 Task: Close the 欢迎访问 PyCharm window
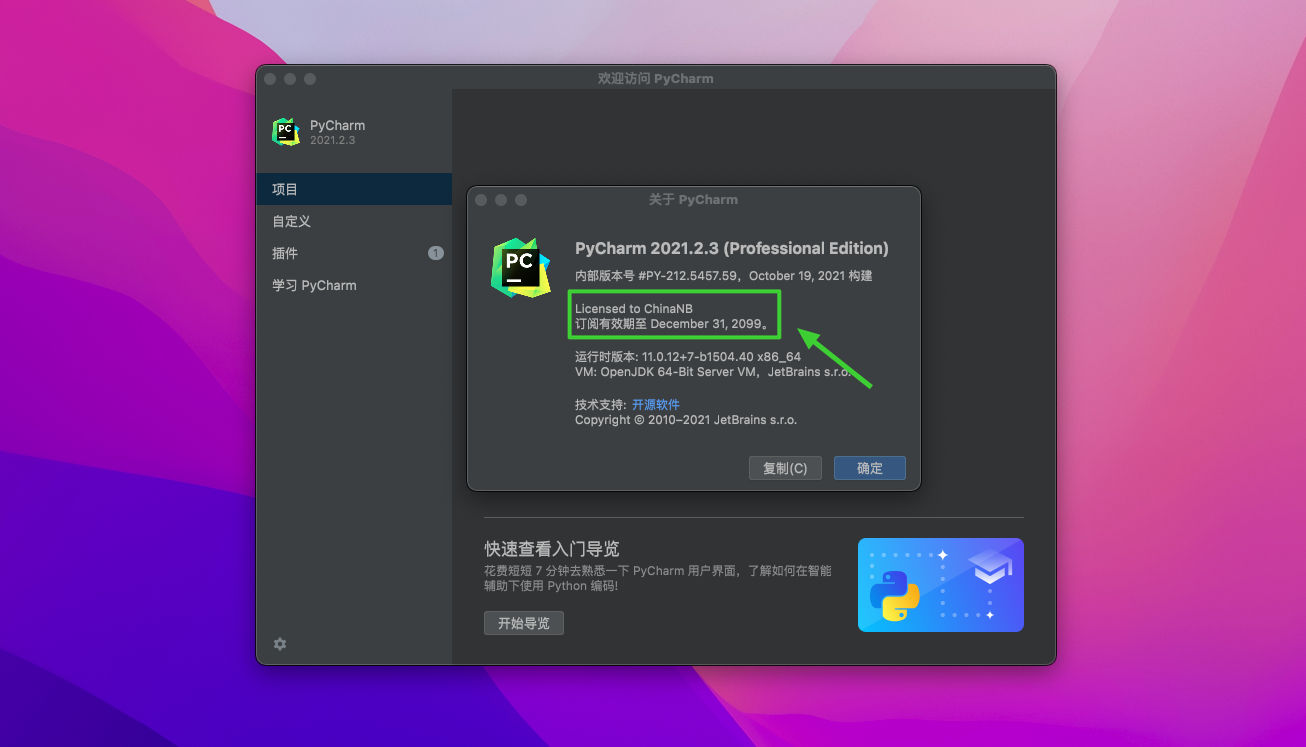coord(270,79)
